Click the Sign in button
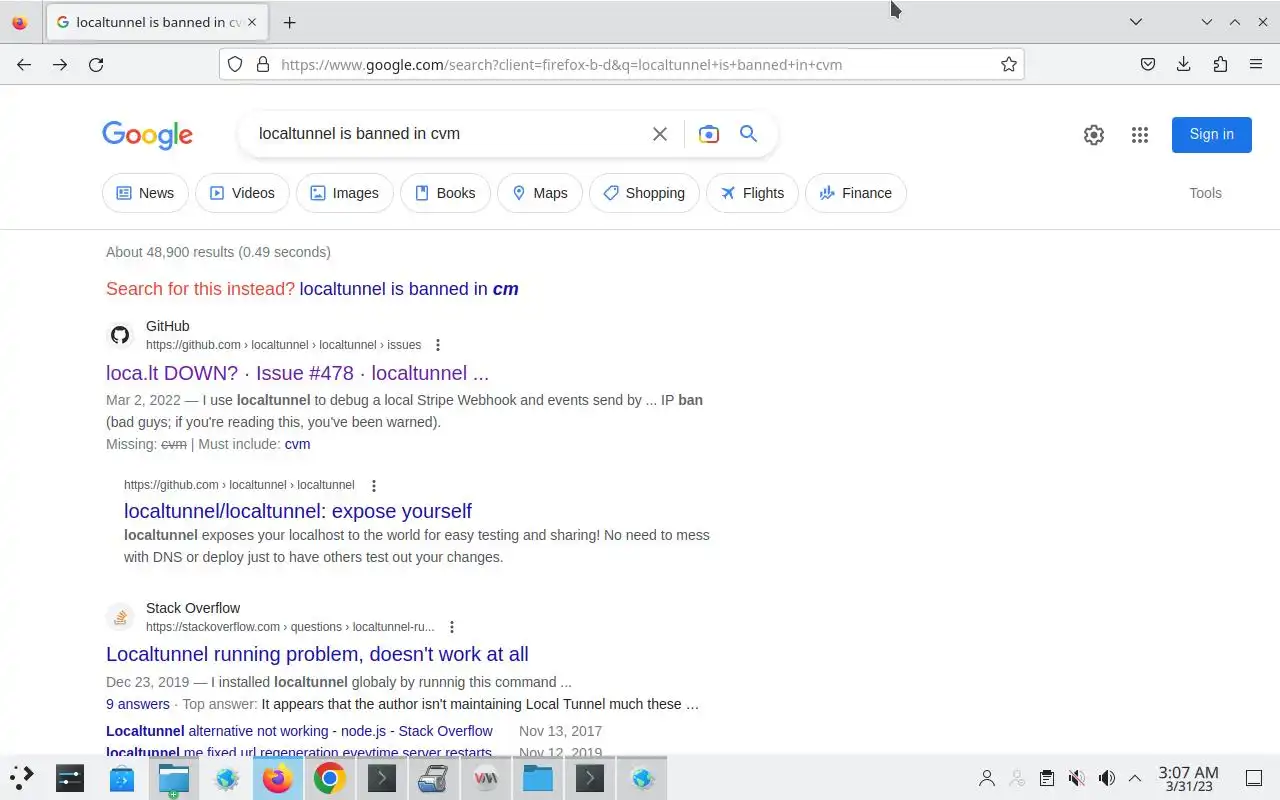This screenshot has width=1280, height=800. tap(1211, 134)
